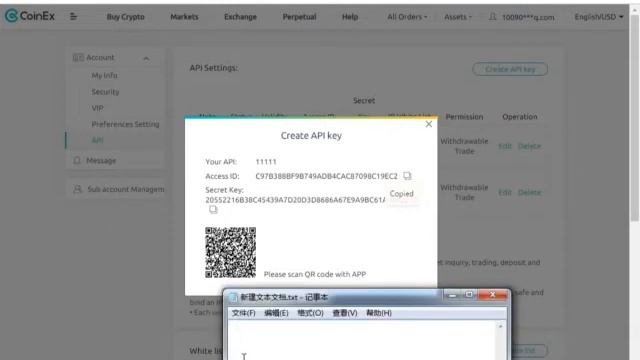
Task: Edit the second API key row
Action: pyautogui.click(x=504, y=192)
